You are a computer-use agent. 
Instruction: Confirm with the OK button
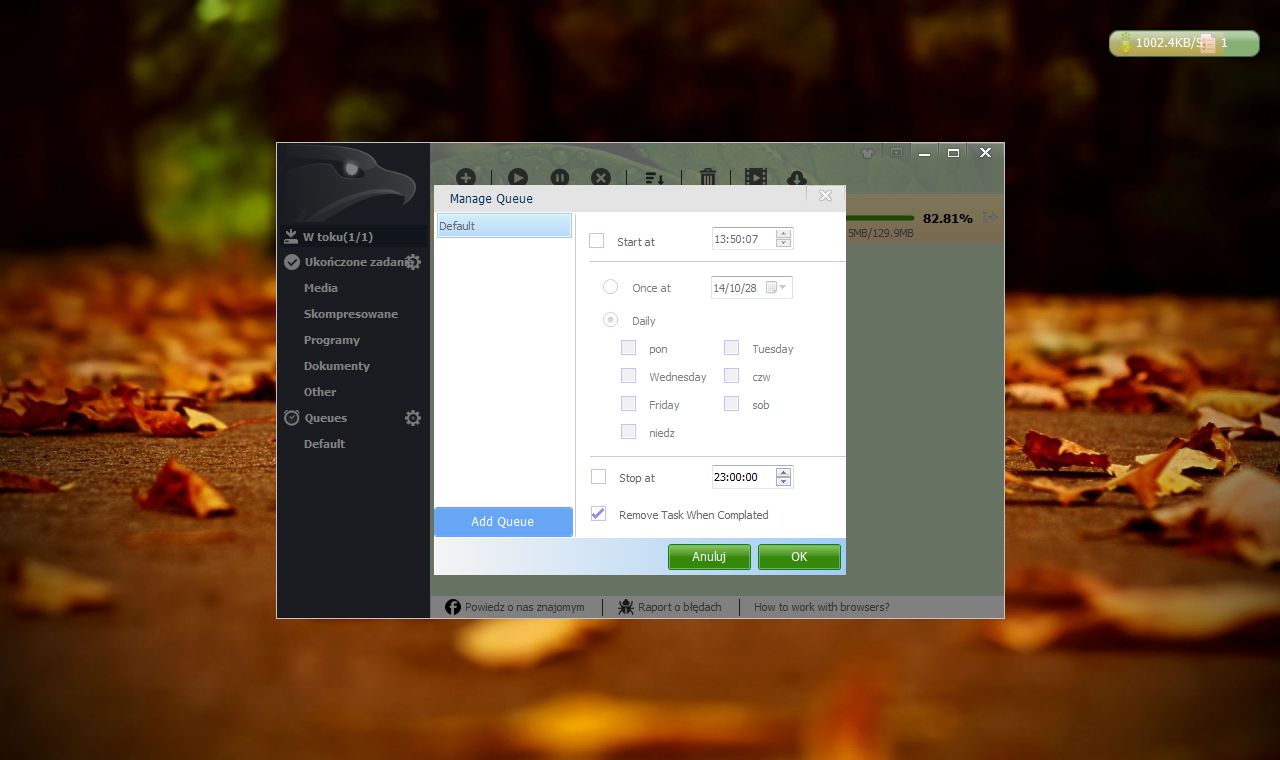[x=799, y=557]
